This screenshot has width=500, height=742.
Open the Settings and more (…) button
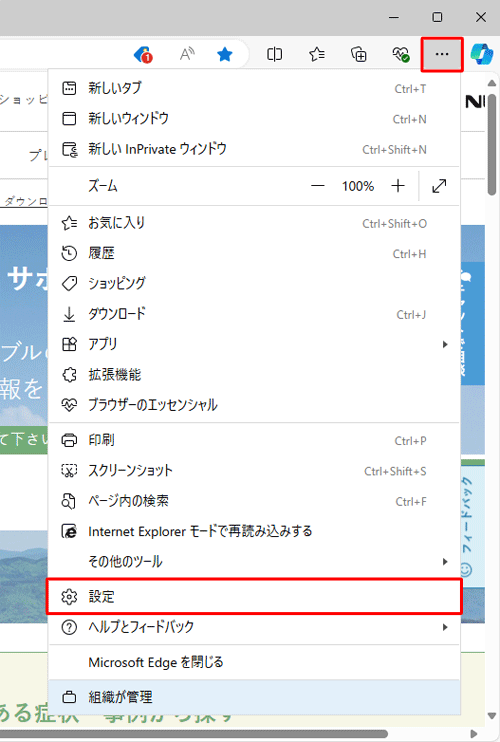442,54
